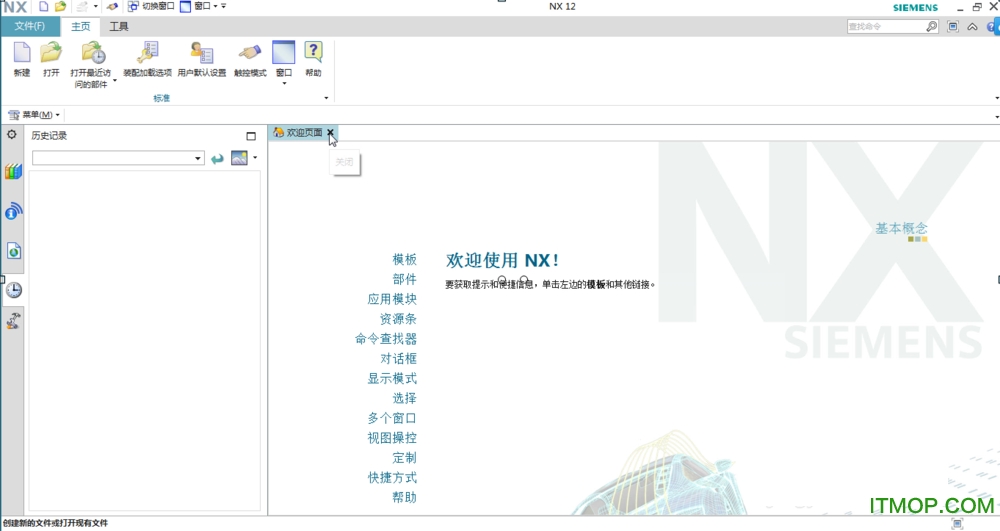The width and height of the screenshot is (1000, 531).
Task: Expand the ribbon options arrow at far right
Action: click(x=996, y=98)
